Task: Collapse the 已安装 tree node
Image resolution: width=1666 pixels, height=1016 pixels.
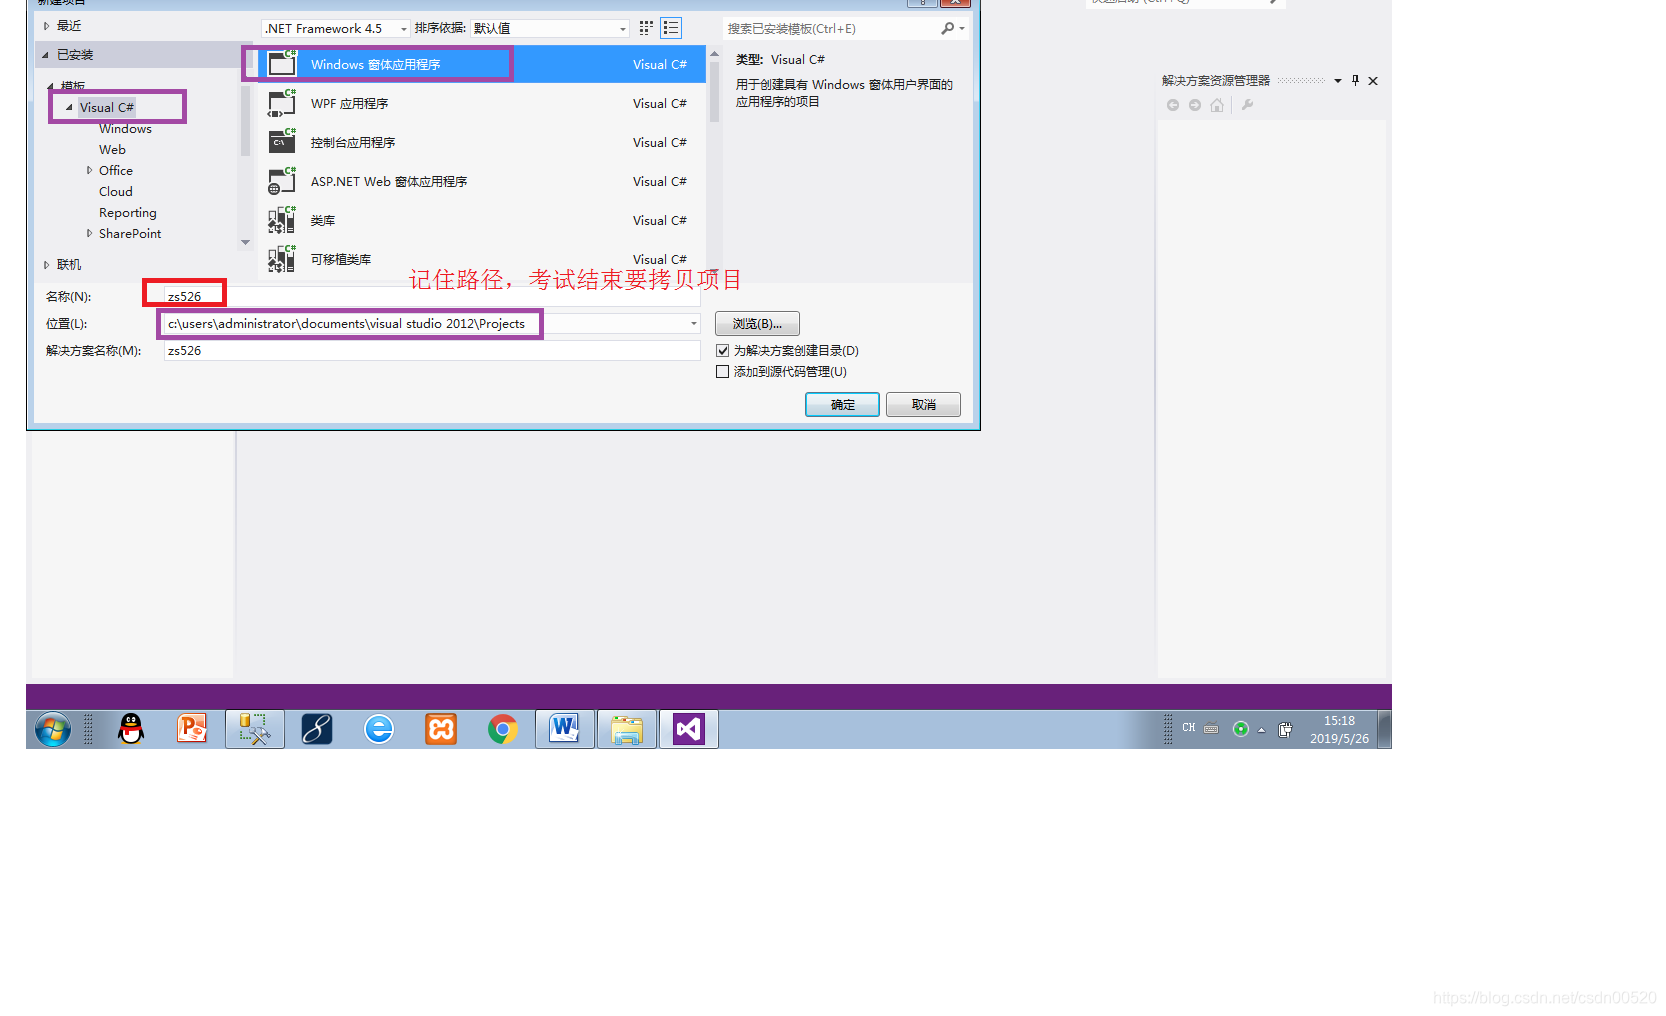Action: [46, 55]
